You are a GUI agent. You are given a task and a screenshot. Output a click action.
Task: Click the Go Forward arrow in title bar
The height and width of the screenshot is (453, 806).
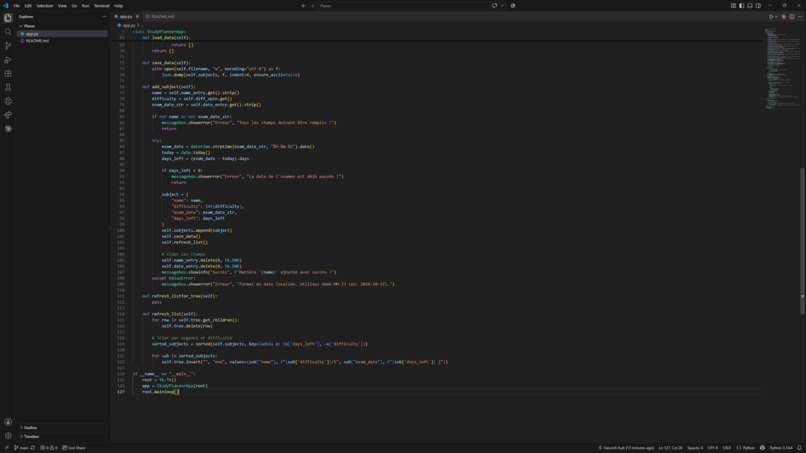click(312, 6)
